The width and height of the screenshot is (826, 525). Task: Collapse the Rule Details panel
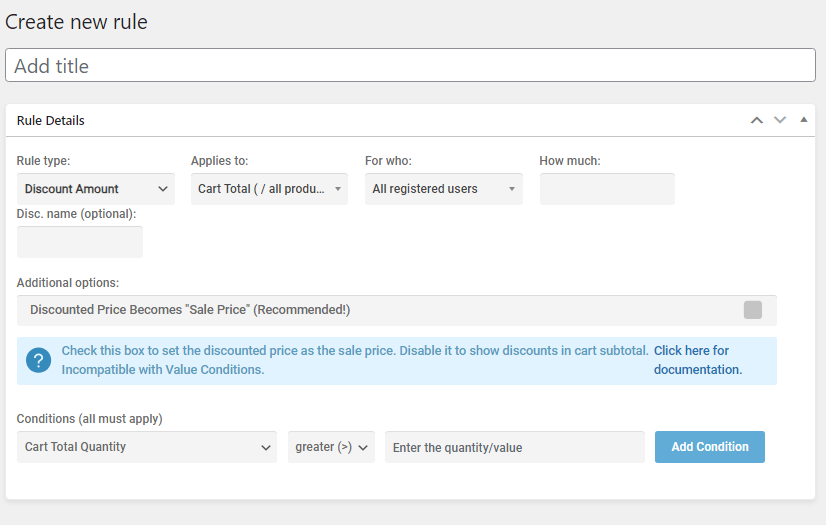click(x=804, y=120)
